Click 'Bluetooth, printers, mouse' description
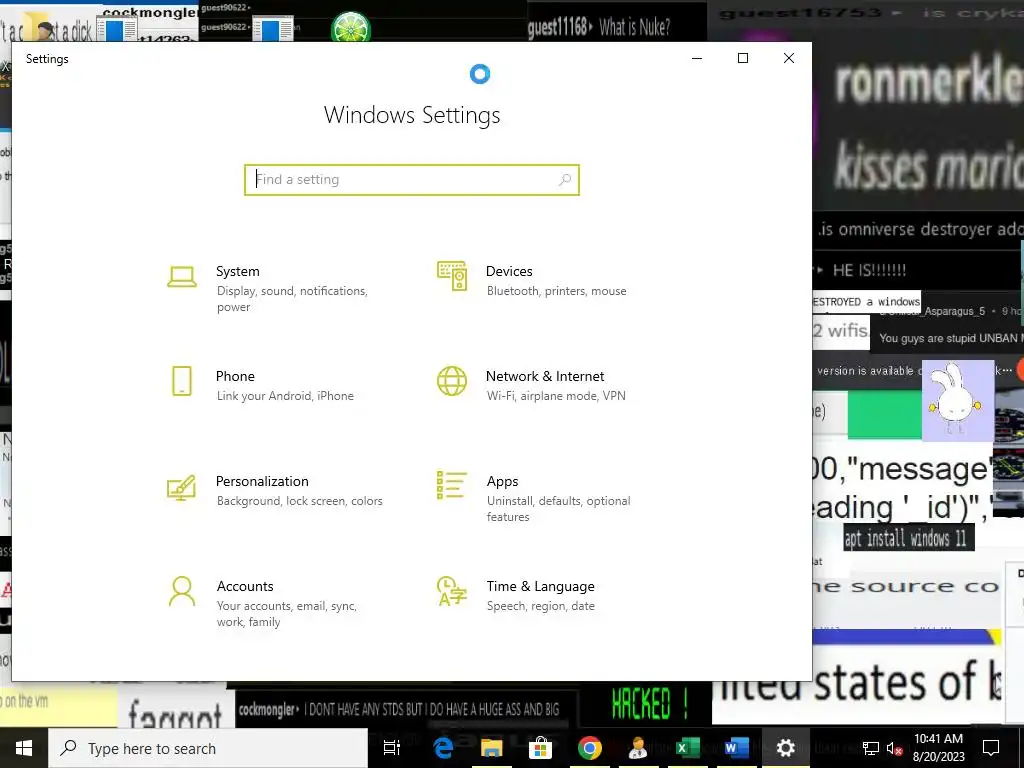The height and width of the screenshot is (768, 1024). 556,291
